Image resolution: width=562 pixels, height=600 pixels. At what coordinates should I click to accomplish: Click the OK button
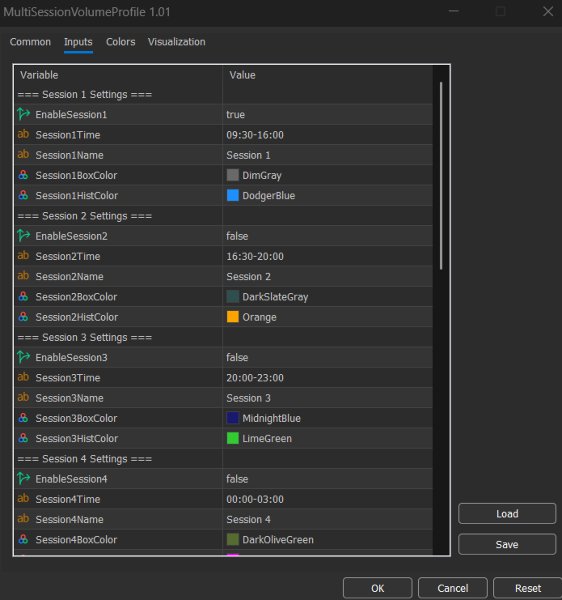(x=378, y=588)
